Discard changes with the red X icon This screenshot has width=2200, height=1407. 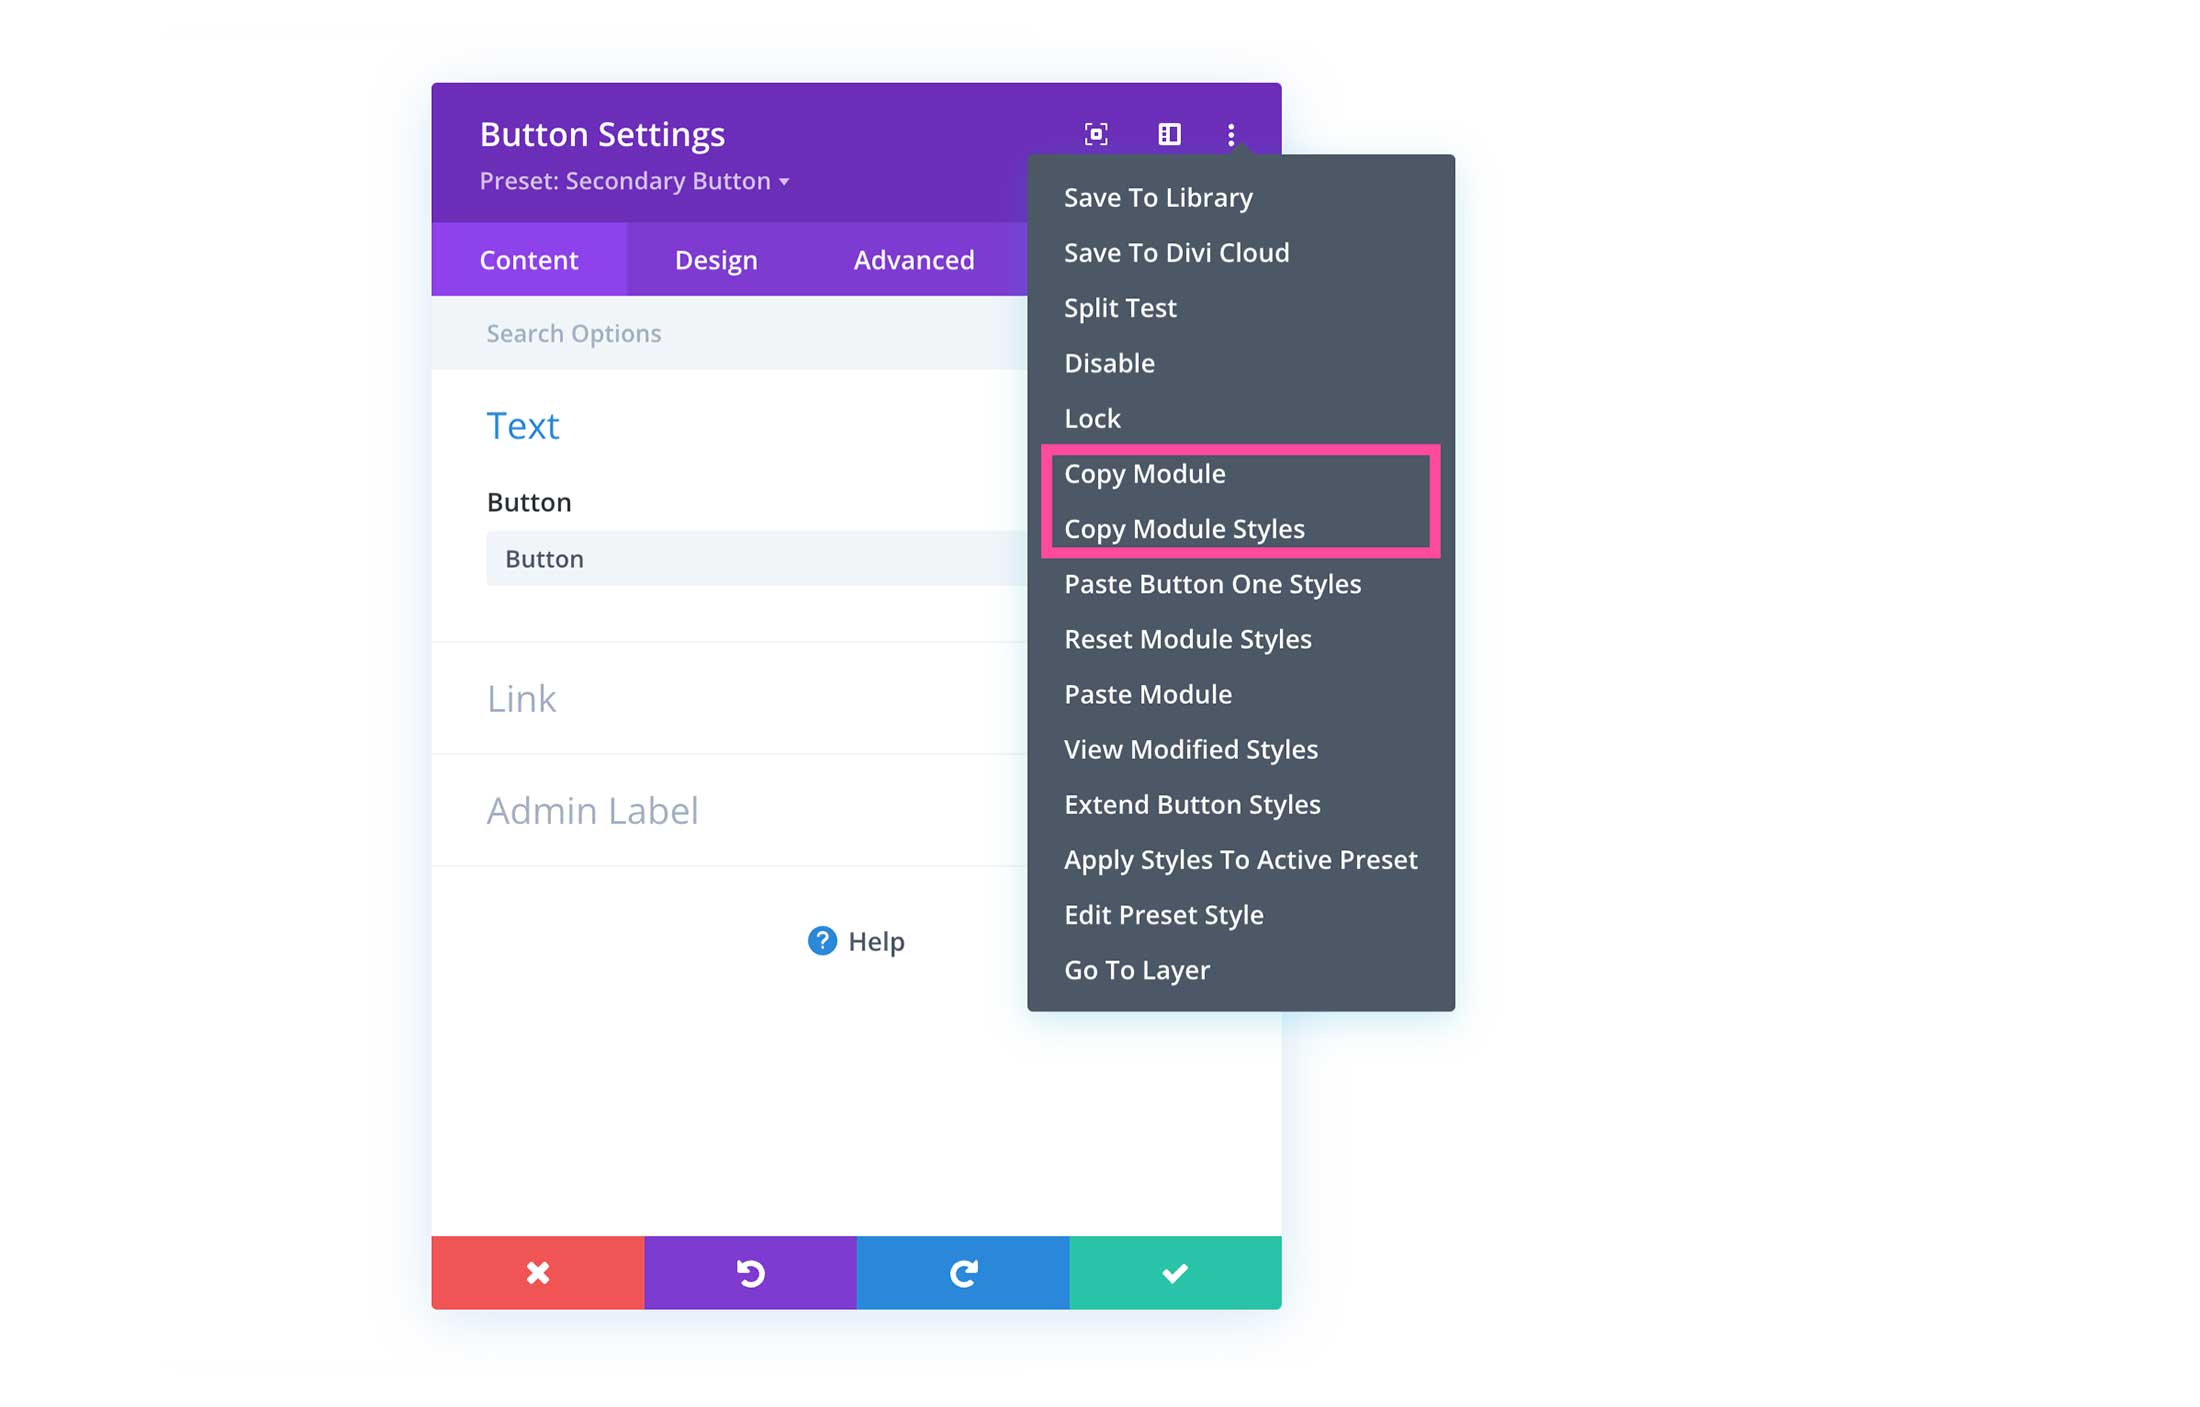(x=537, y=1272)
